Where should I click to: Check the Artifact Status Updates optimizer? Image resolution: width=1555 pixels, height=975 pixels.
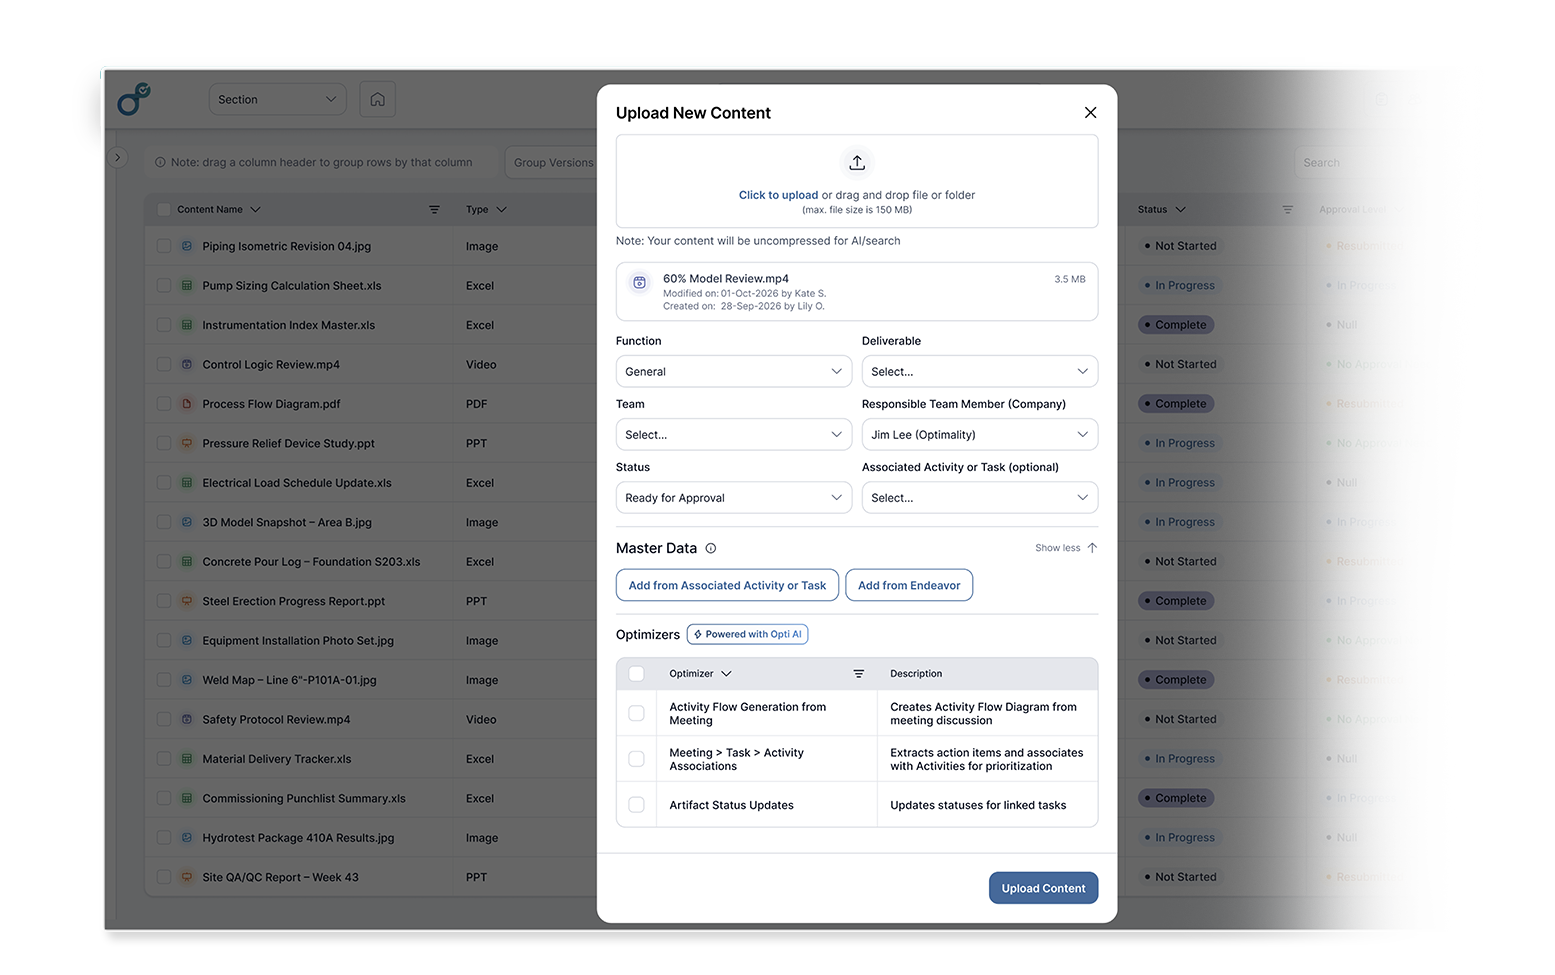(636, 805)
